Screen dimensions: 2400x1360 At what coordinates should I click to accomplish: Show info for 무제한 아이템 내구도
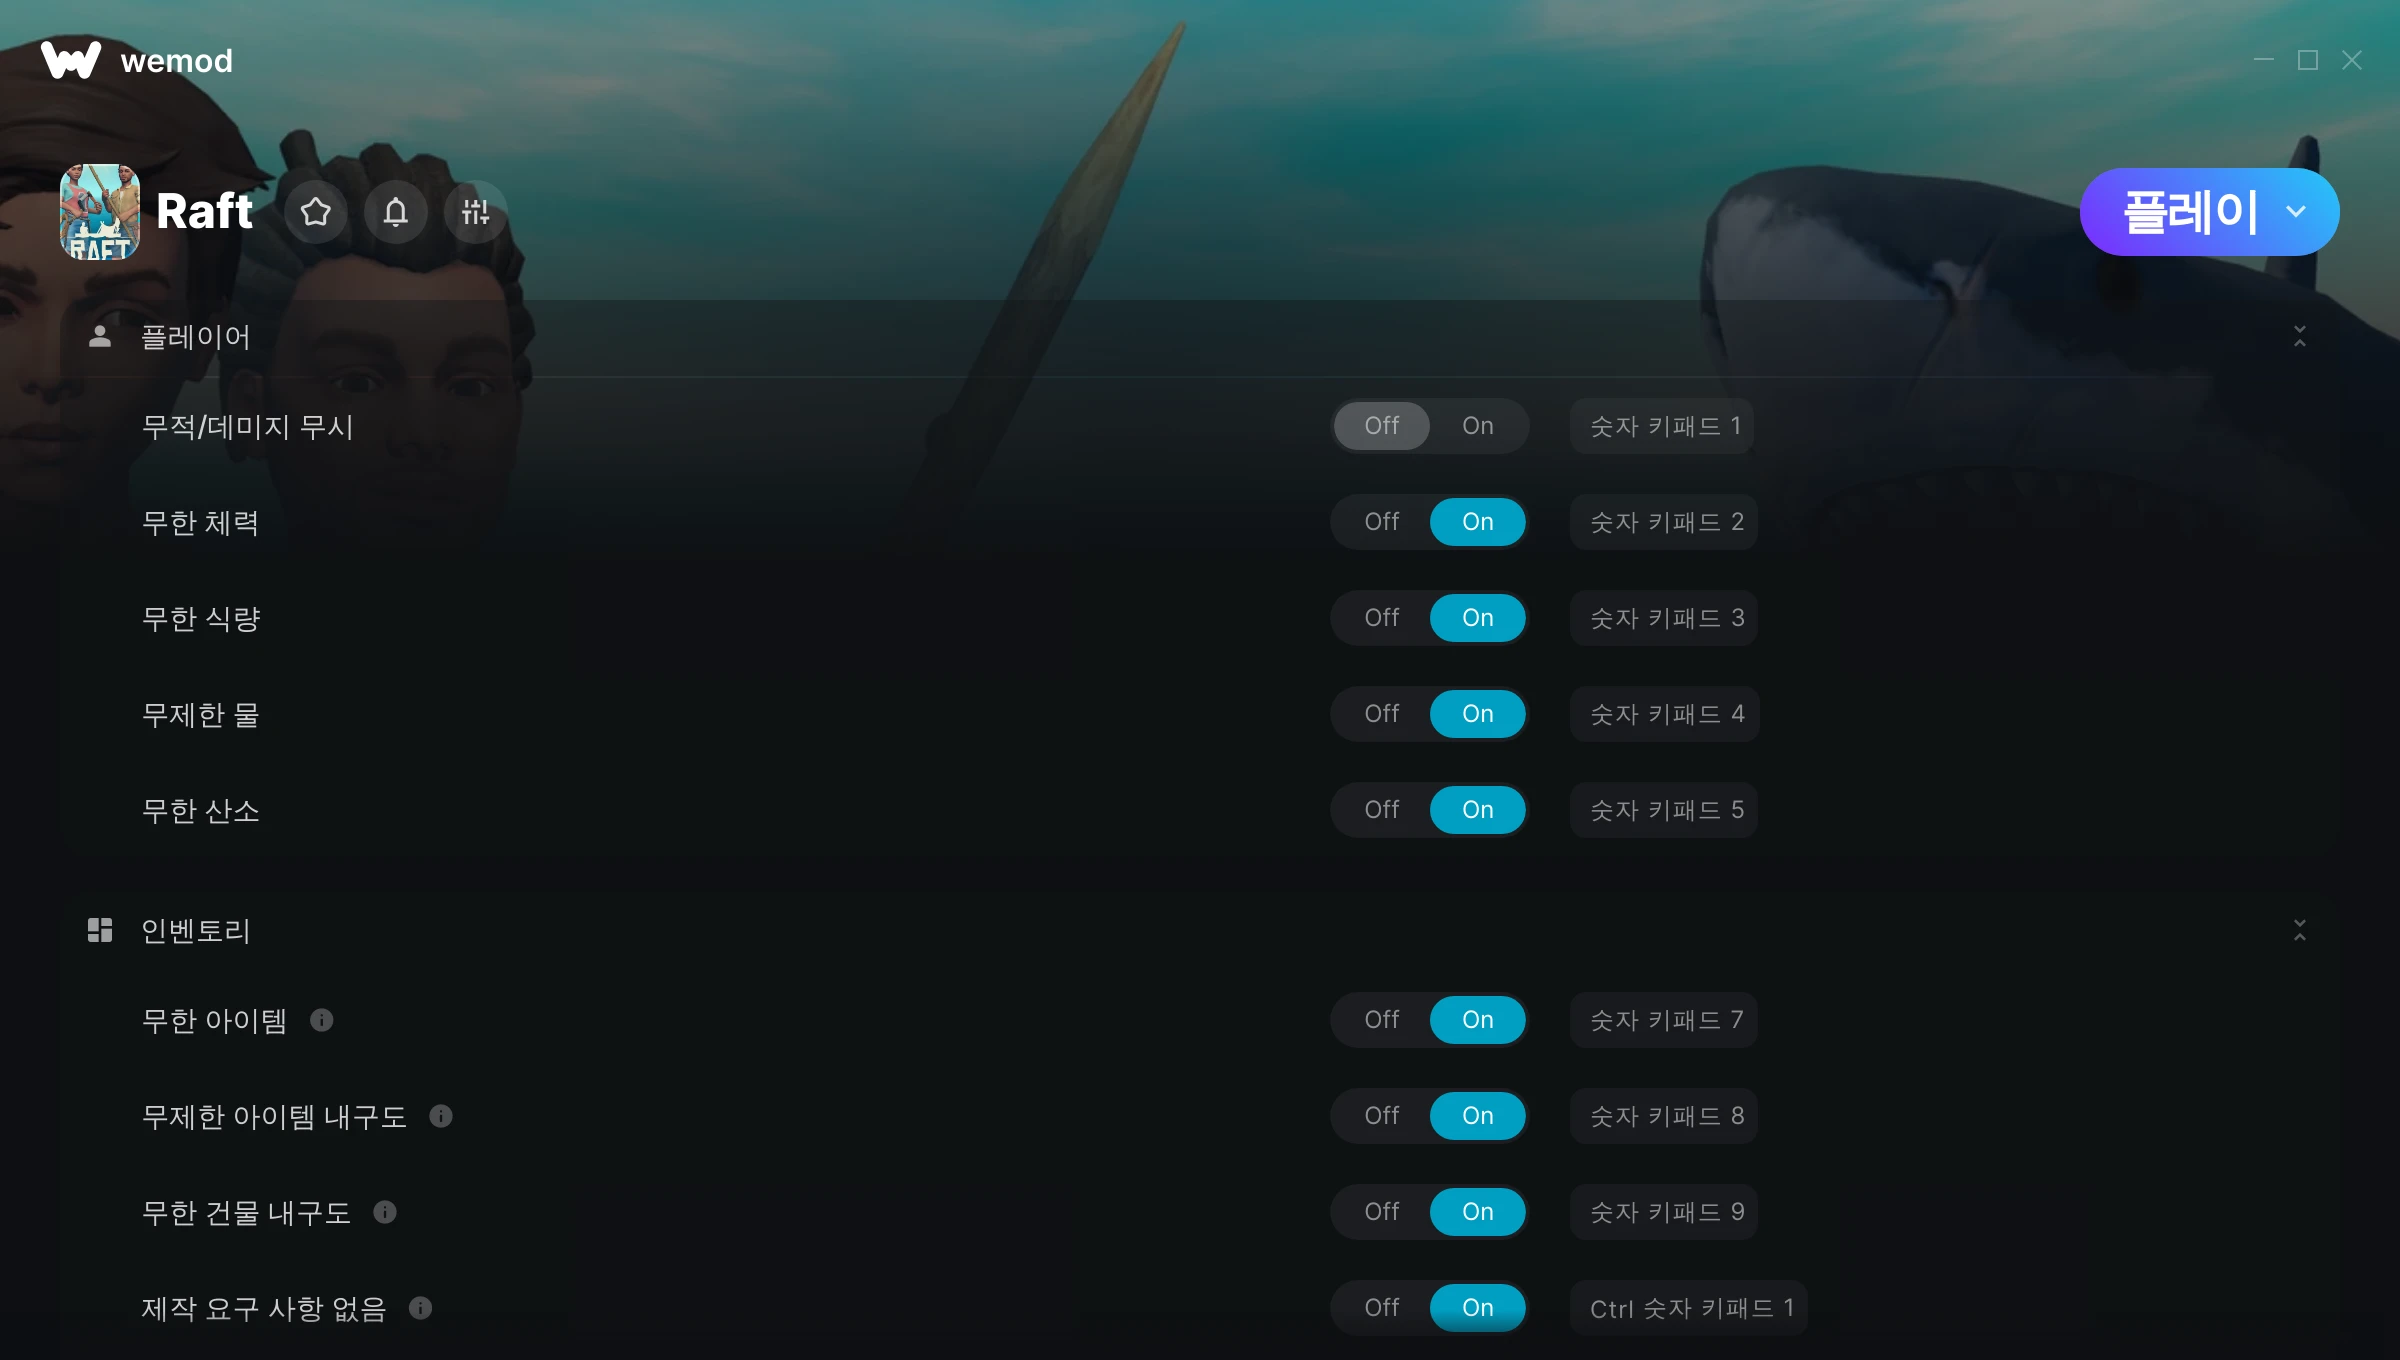[441, 1116]
